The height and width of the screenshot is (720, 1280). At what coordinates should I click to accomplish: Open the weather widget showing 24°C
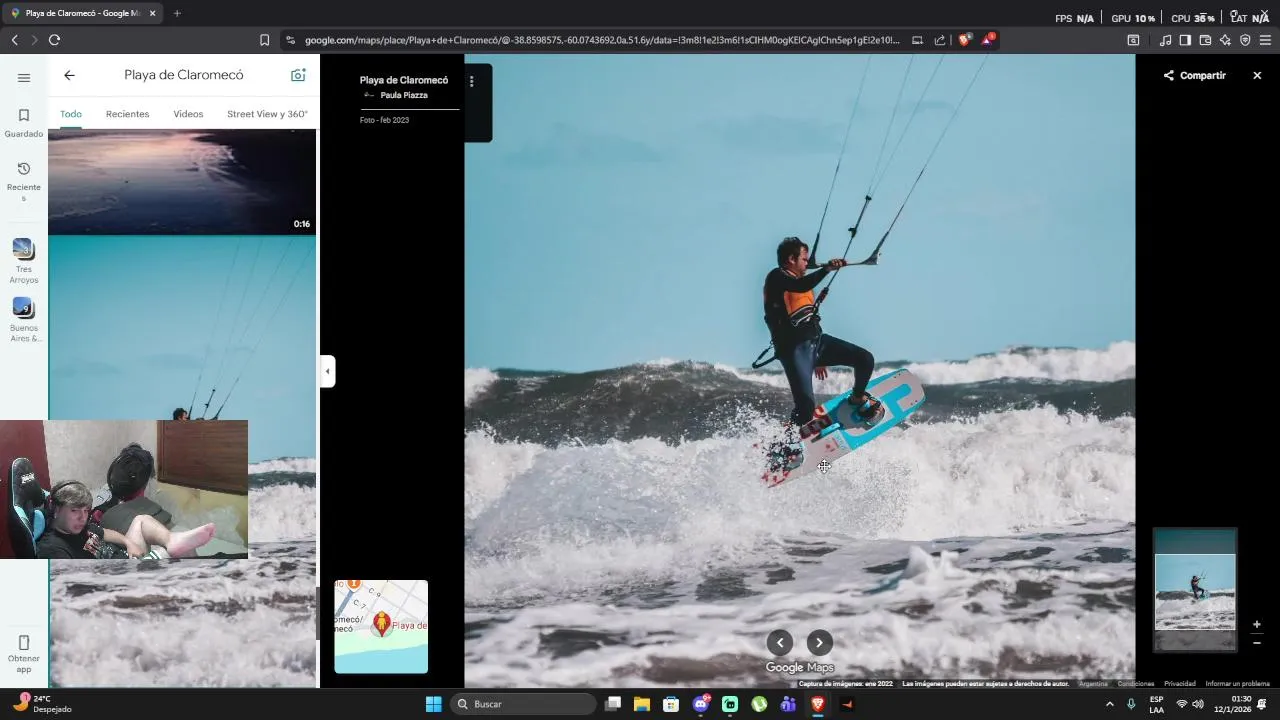[x=44, y=704]
